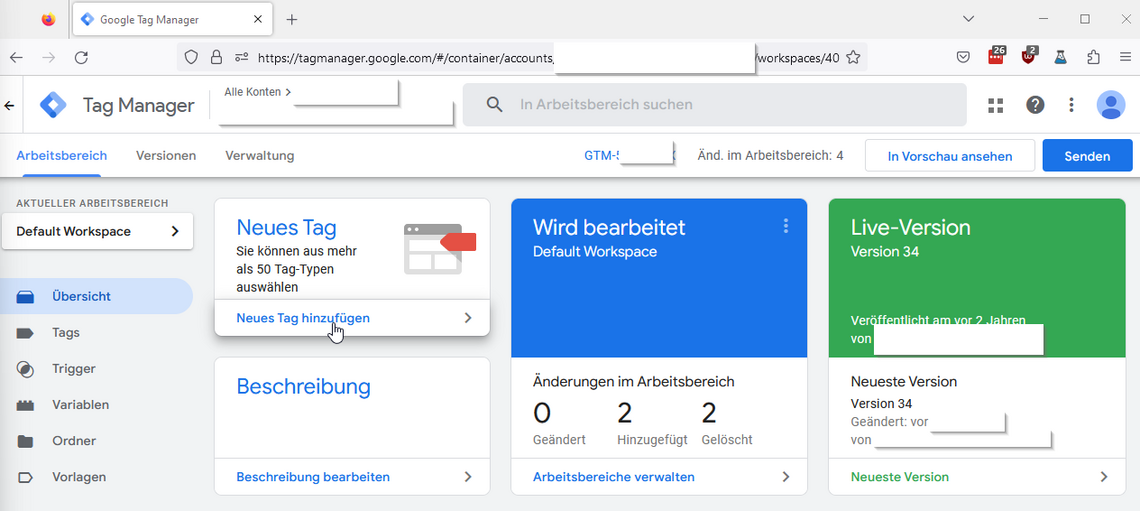Focus the In Arbeitsbereich suchen search field
The image size is (1140, 511).
click(x=714, y=105)
